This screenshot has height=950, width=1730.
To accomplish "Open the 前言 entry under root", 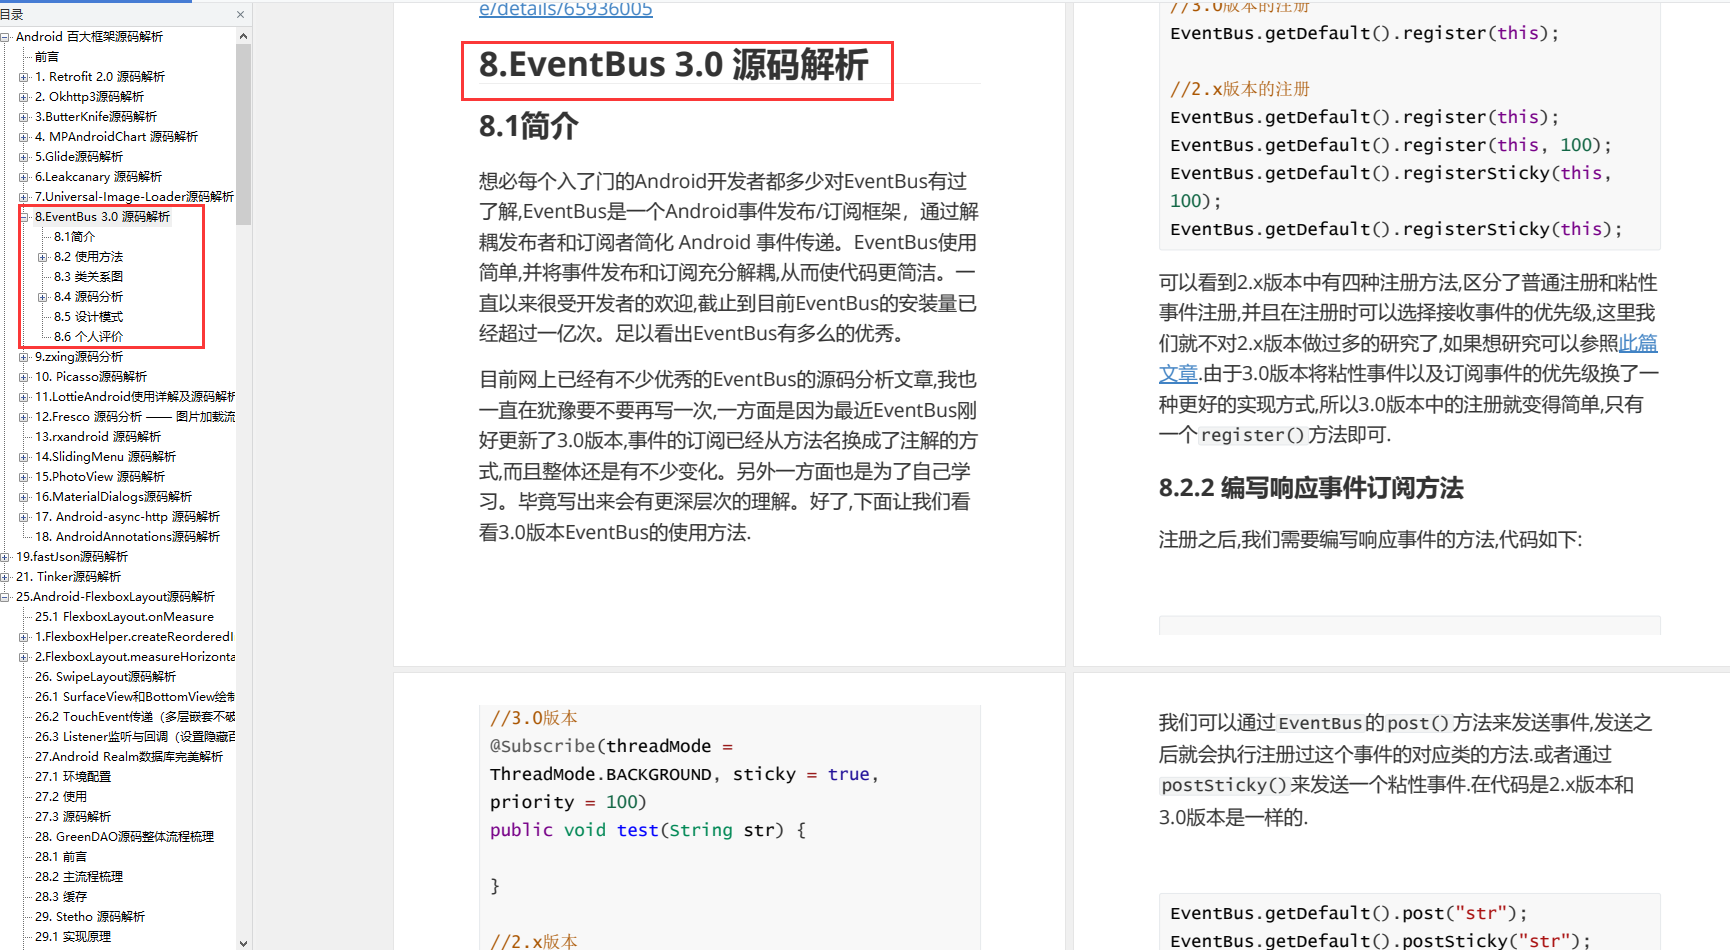I will pos(47,57).
